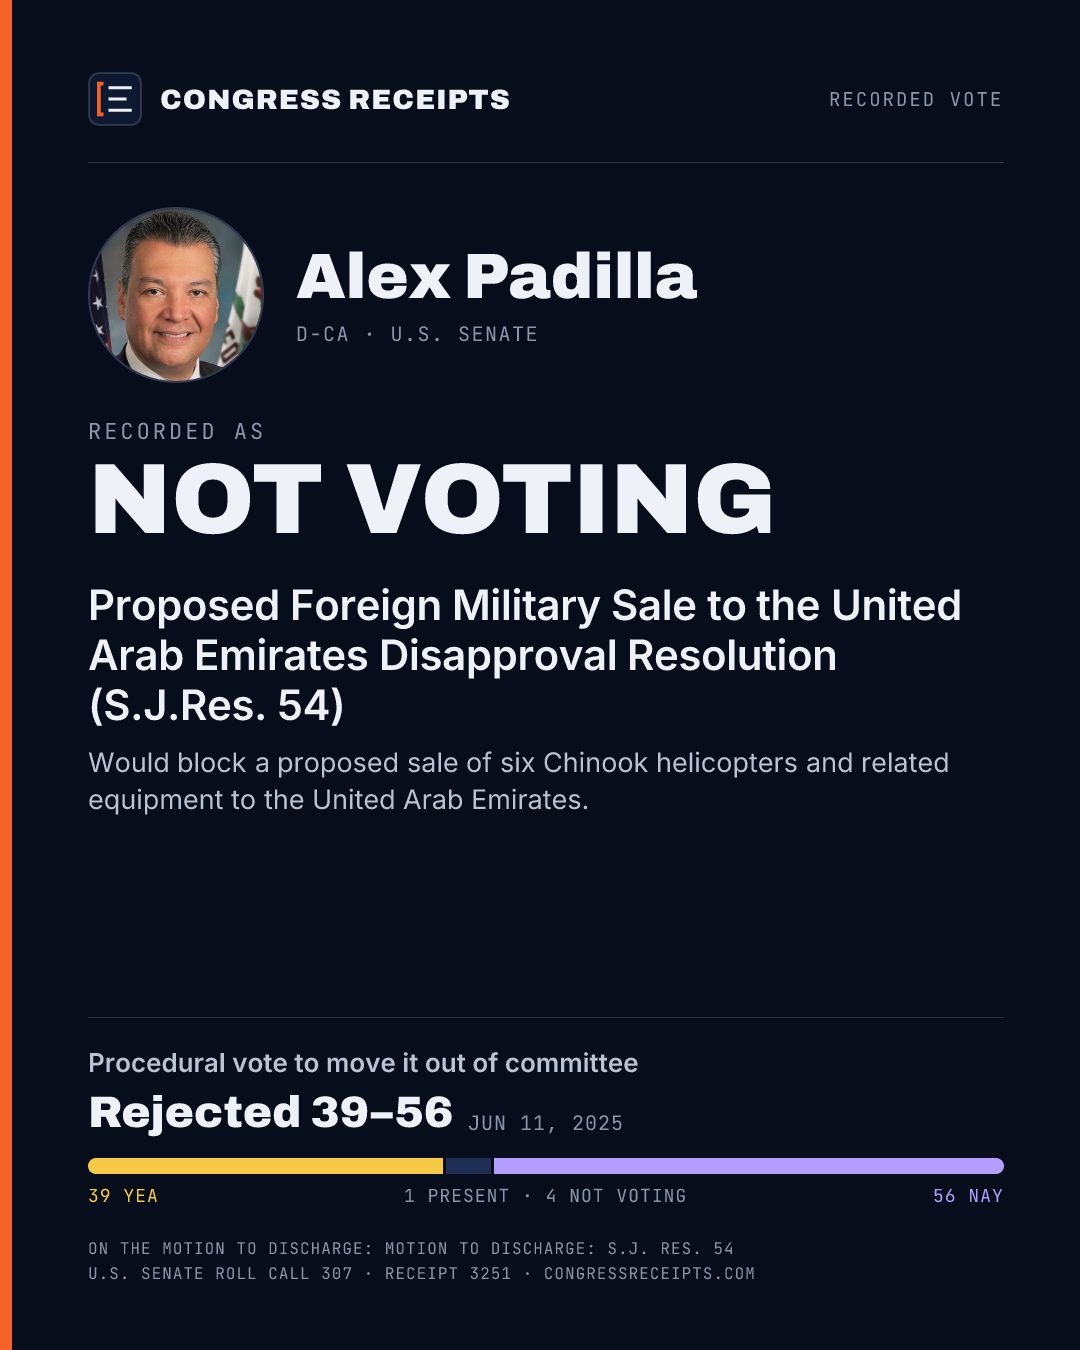Click the RECORDED AS label
The height and width of the screenshot is (1350, 1080).
(176, 432)
